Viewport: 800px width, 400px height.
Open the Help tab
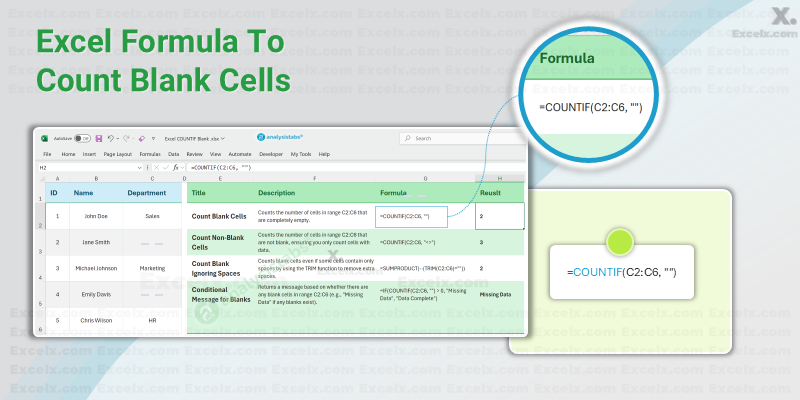point(324,154)
